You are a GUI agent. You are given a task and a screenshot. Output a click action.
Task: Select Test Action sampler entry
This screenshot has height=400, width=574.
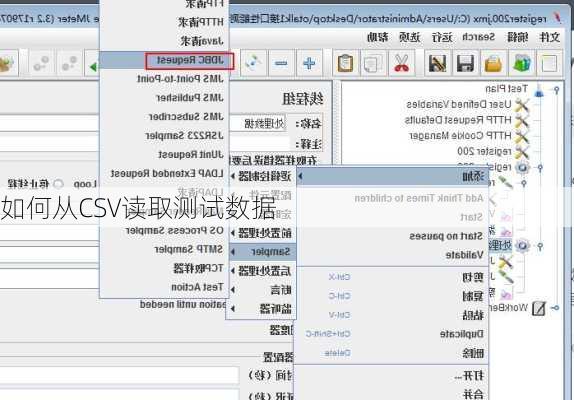(x=164, y=287)
